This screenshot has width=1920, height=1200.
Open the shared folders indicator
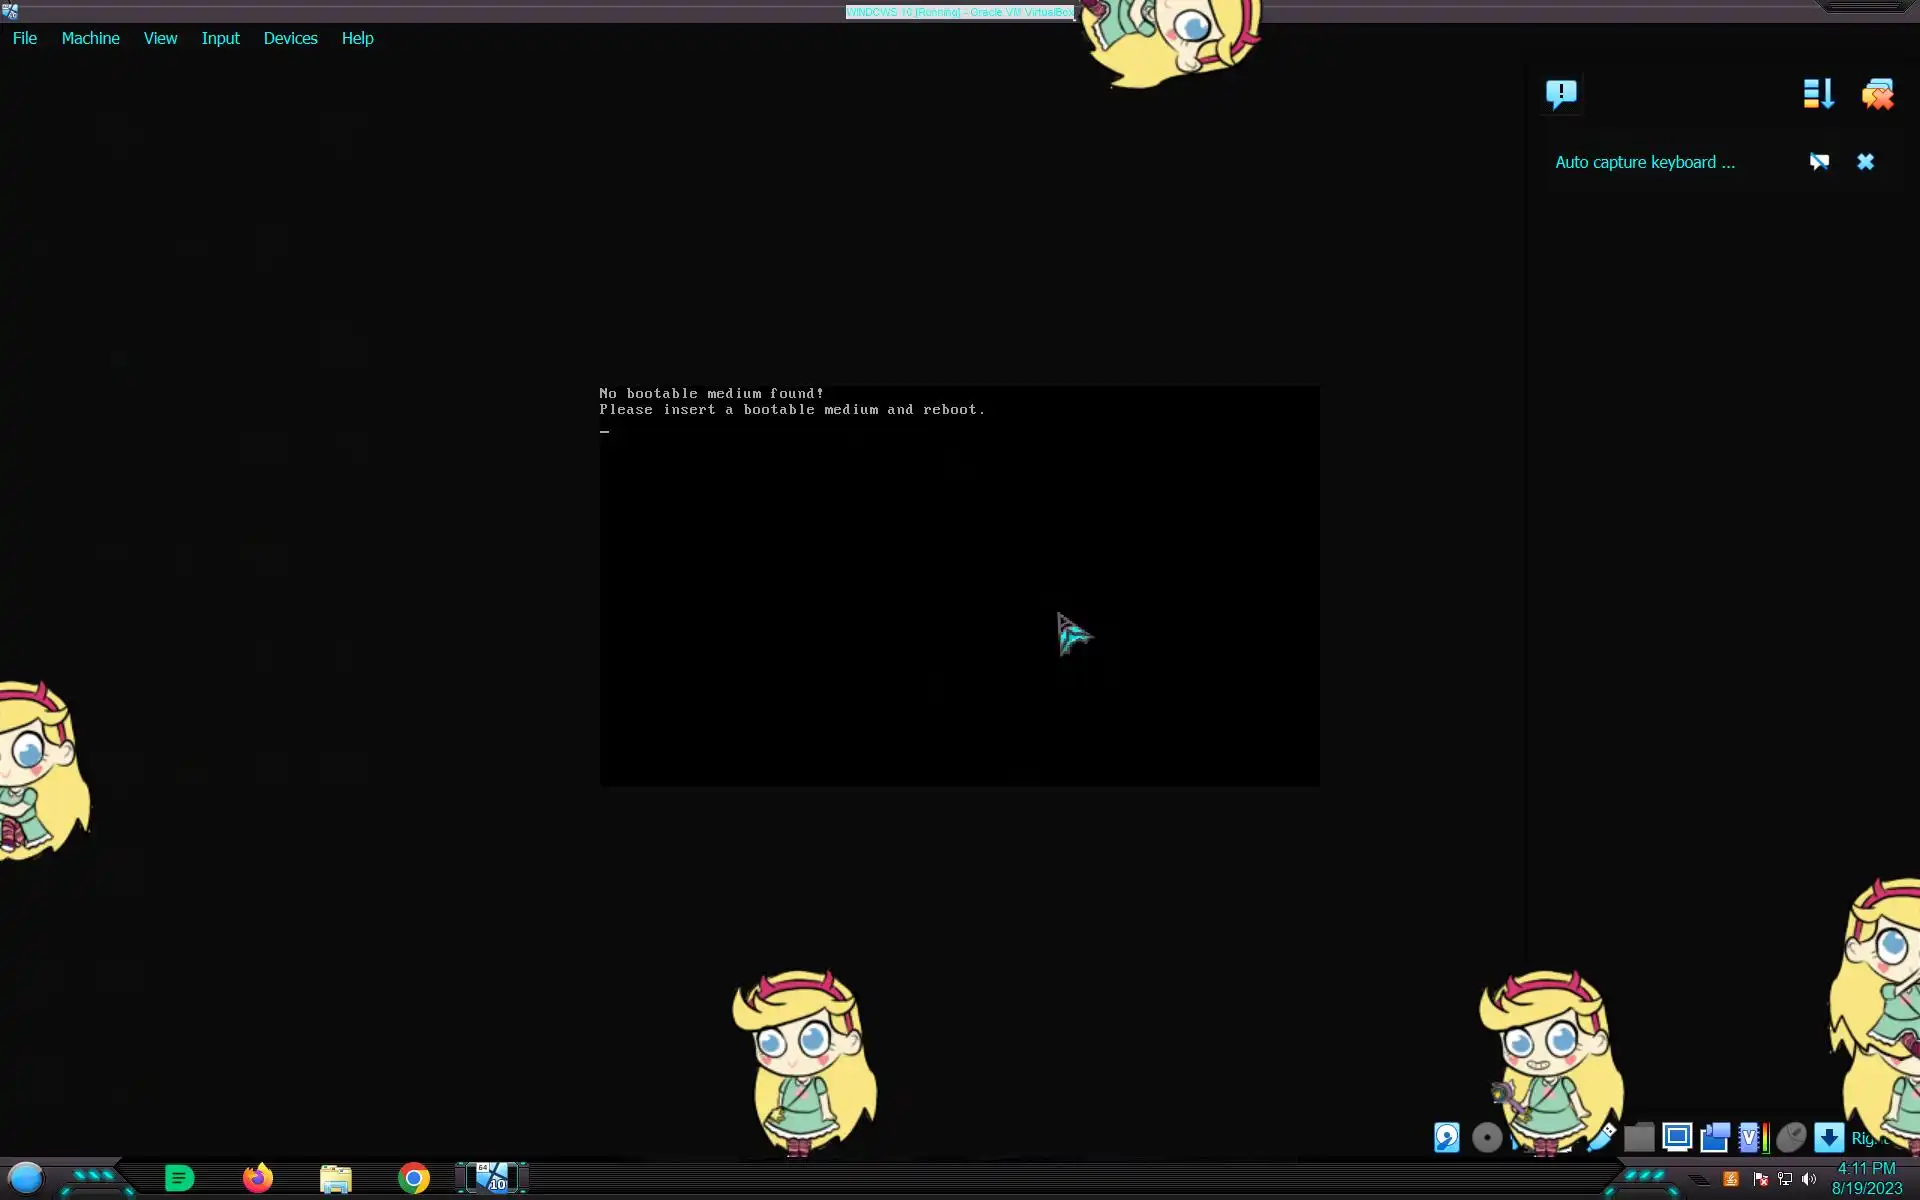1639,1137
